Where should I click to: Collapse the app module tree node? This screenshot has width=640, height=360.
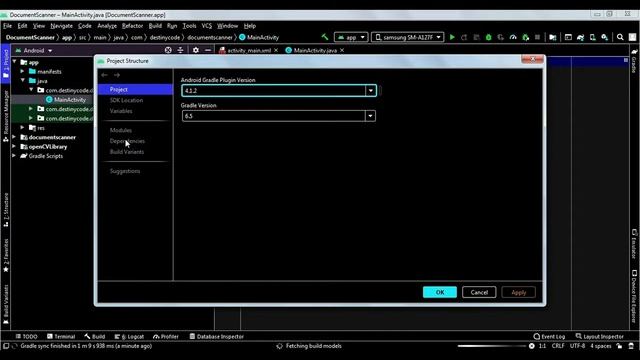pos(15,62)
